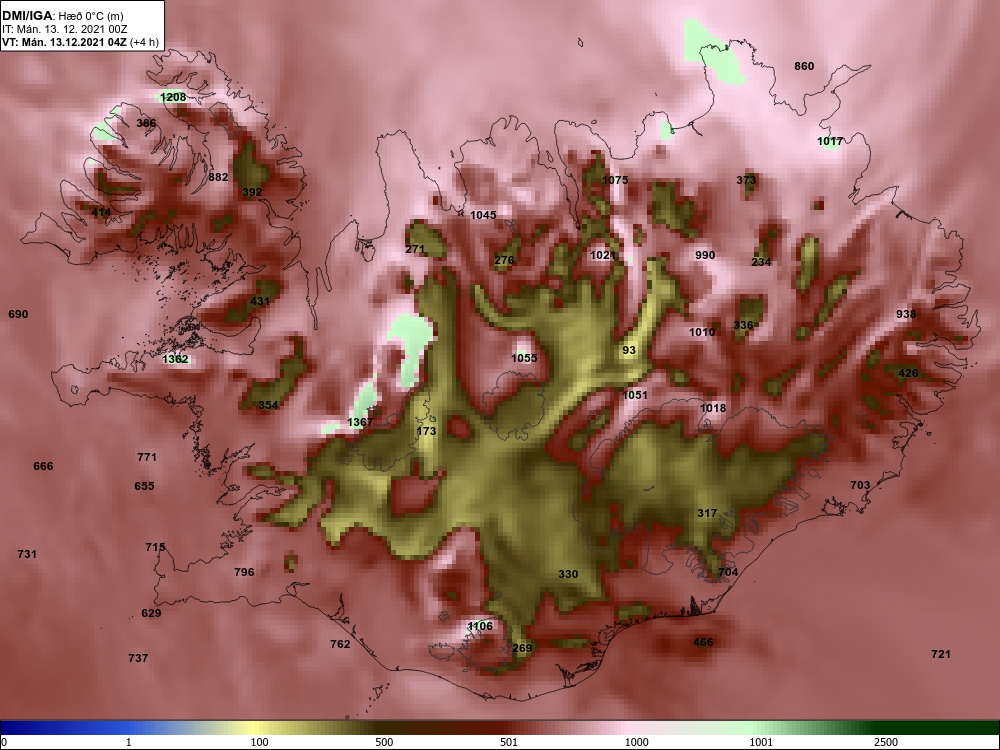The height and width of the screenshot is (750, 1000).
Task: Click the 629 map value
Action: [151, 614]
